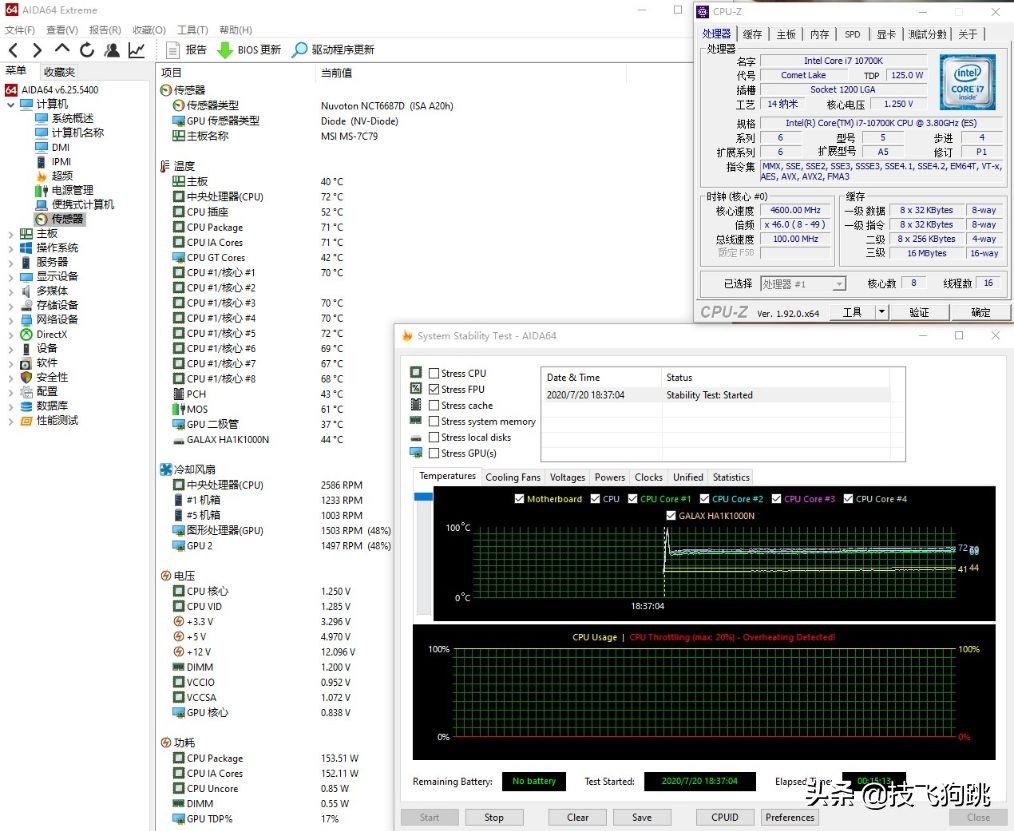Click the 报告 document icon in toolbar

coord(173,50)
